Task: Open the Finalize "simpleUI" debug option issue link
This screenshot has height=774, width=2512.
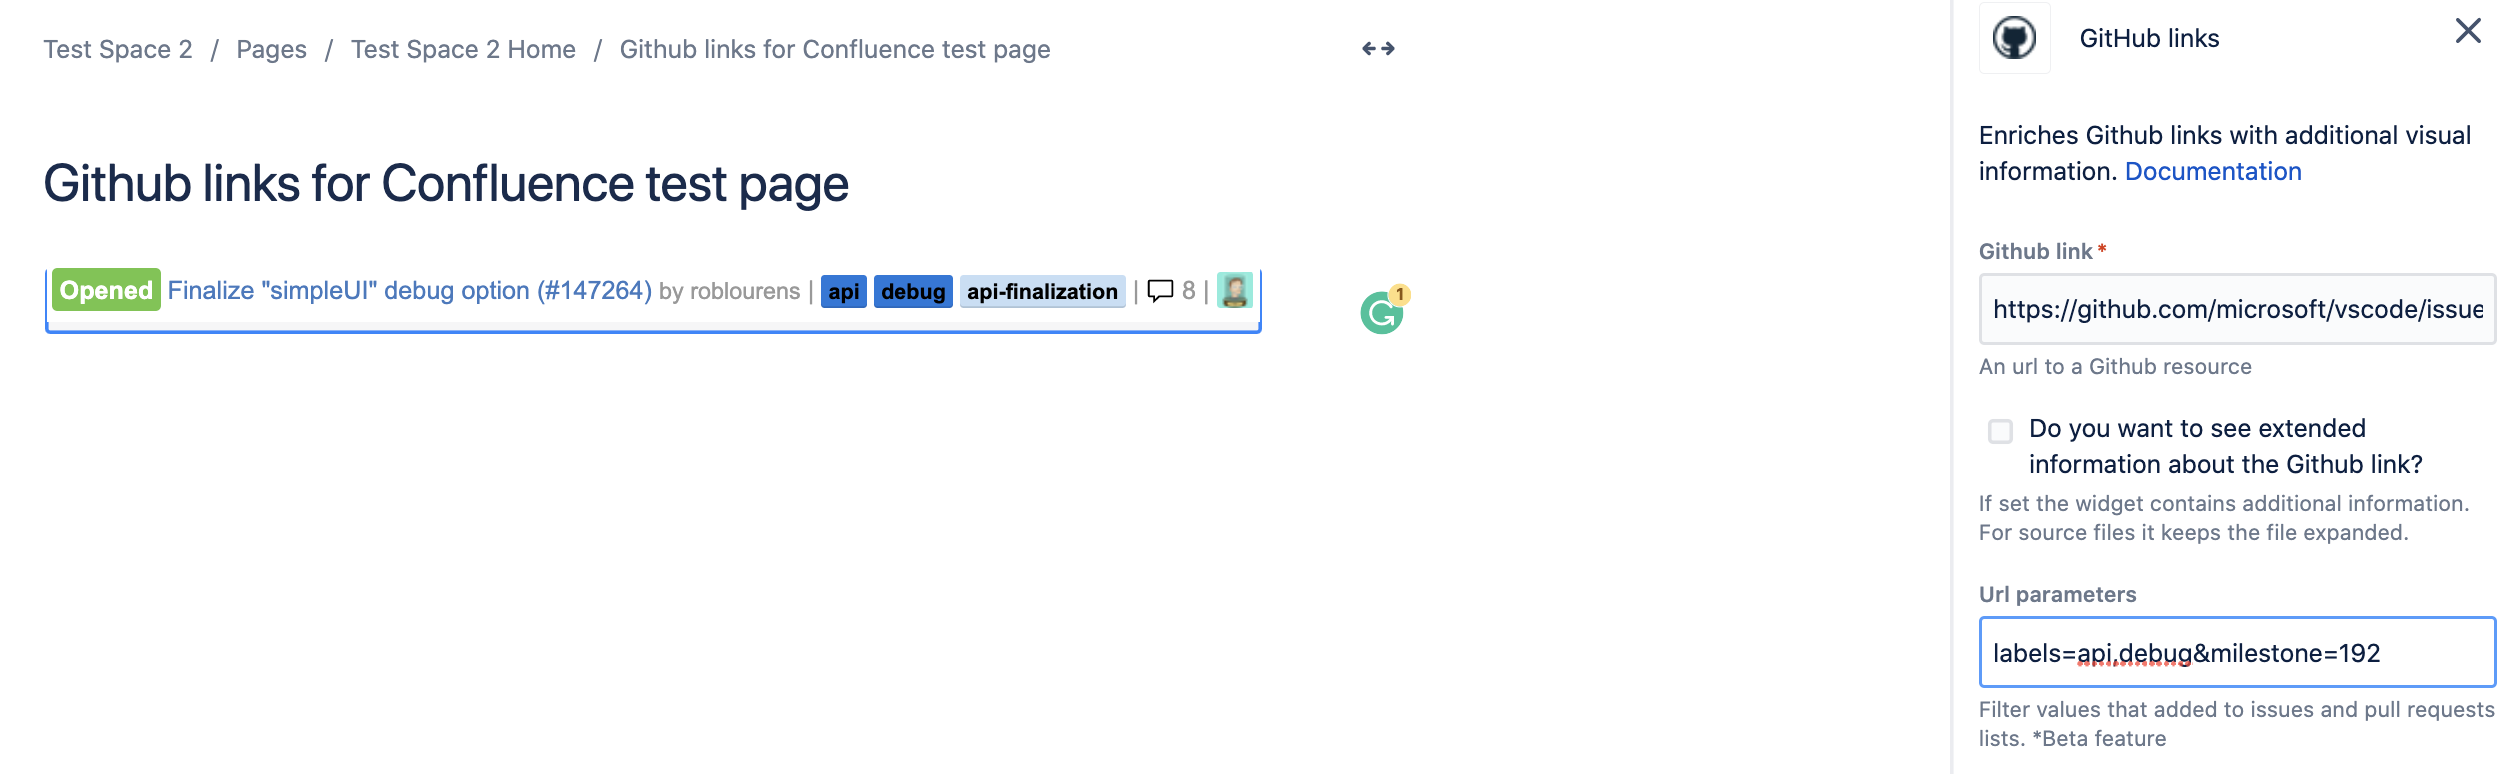Action: click(409, 291)
